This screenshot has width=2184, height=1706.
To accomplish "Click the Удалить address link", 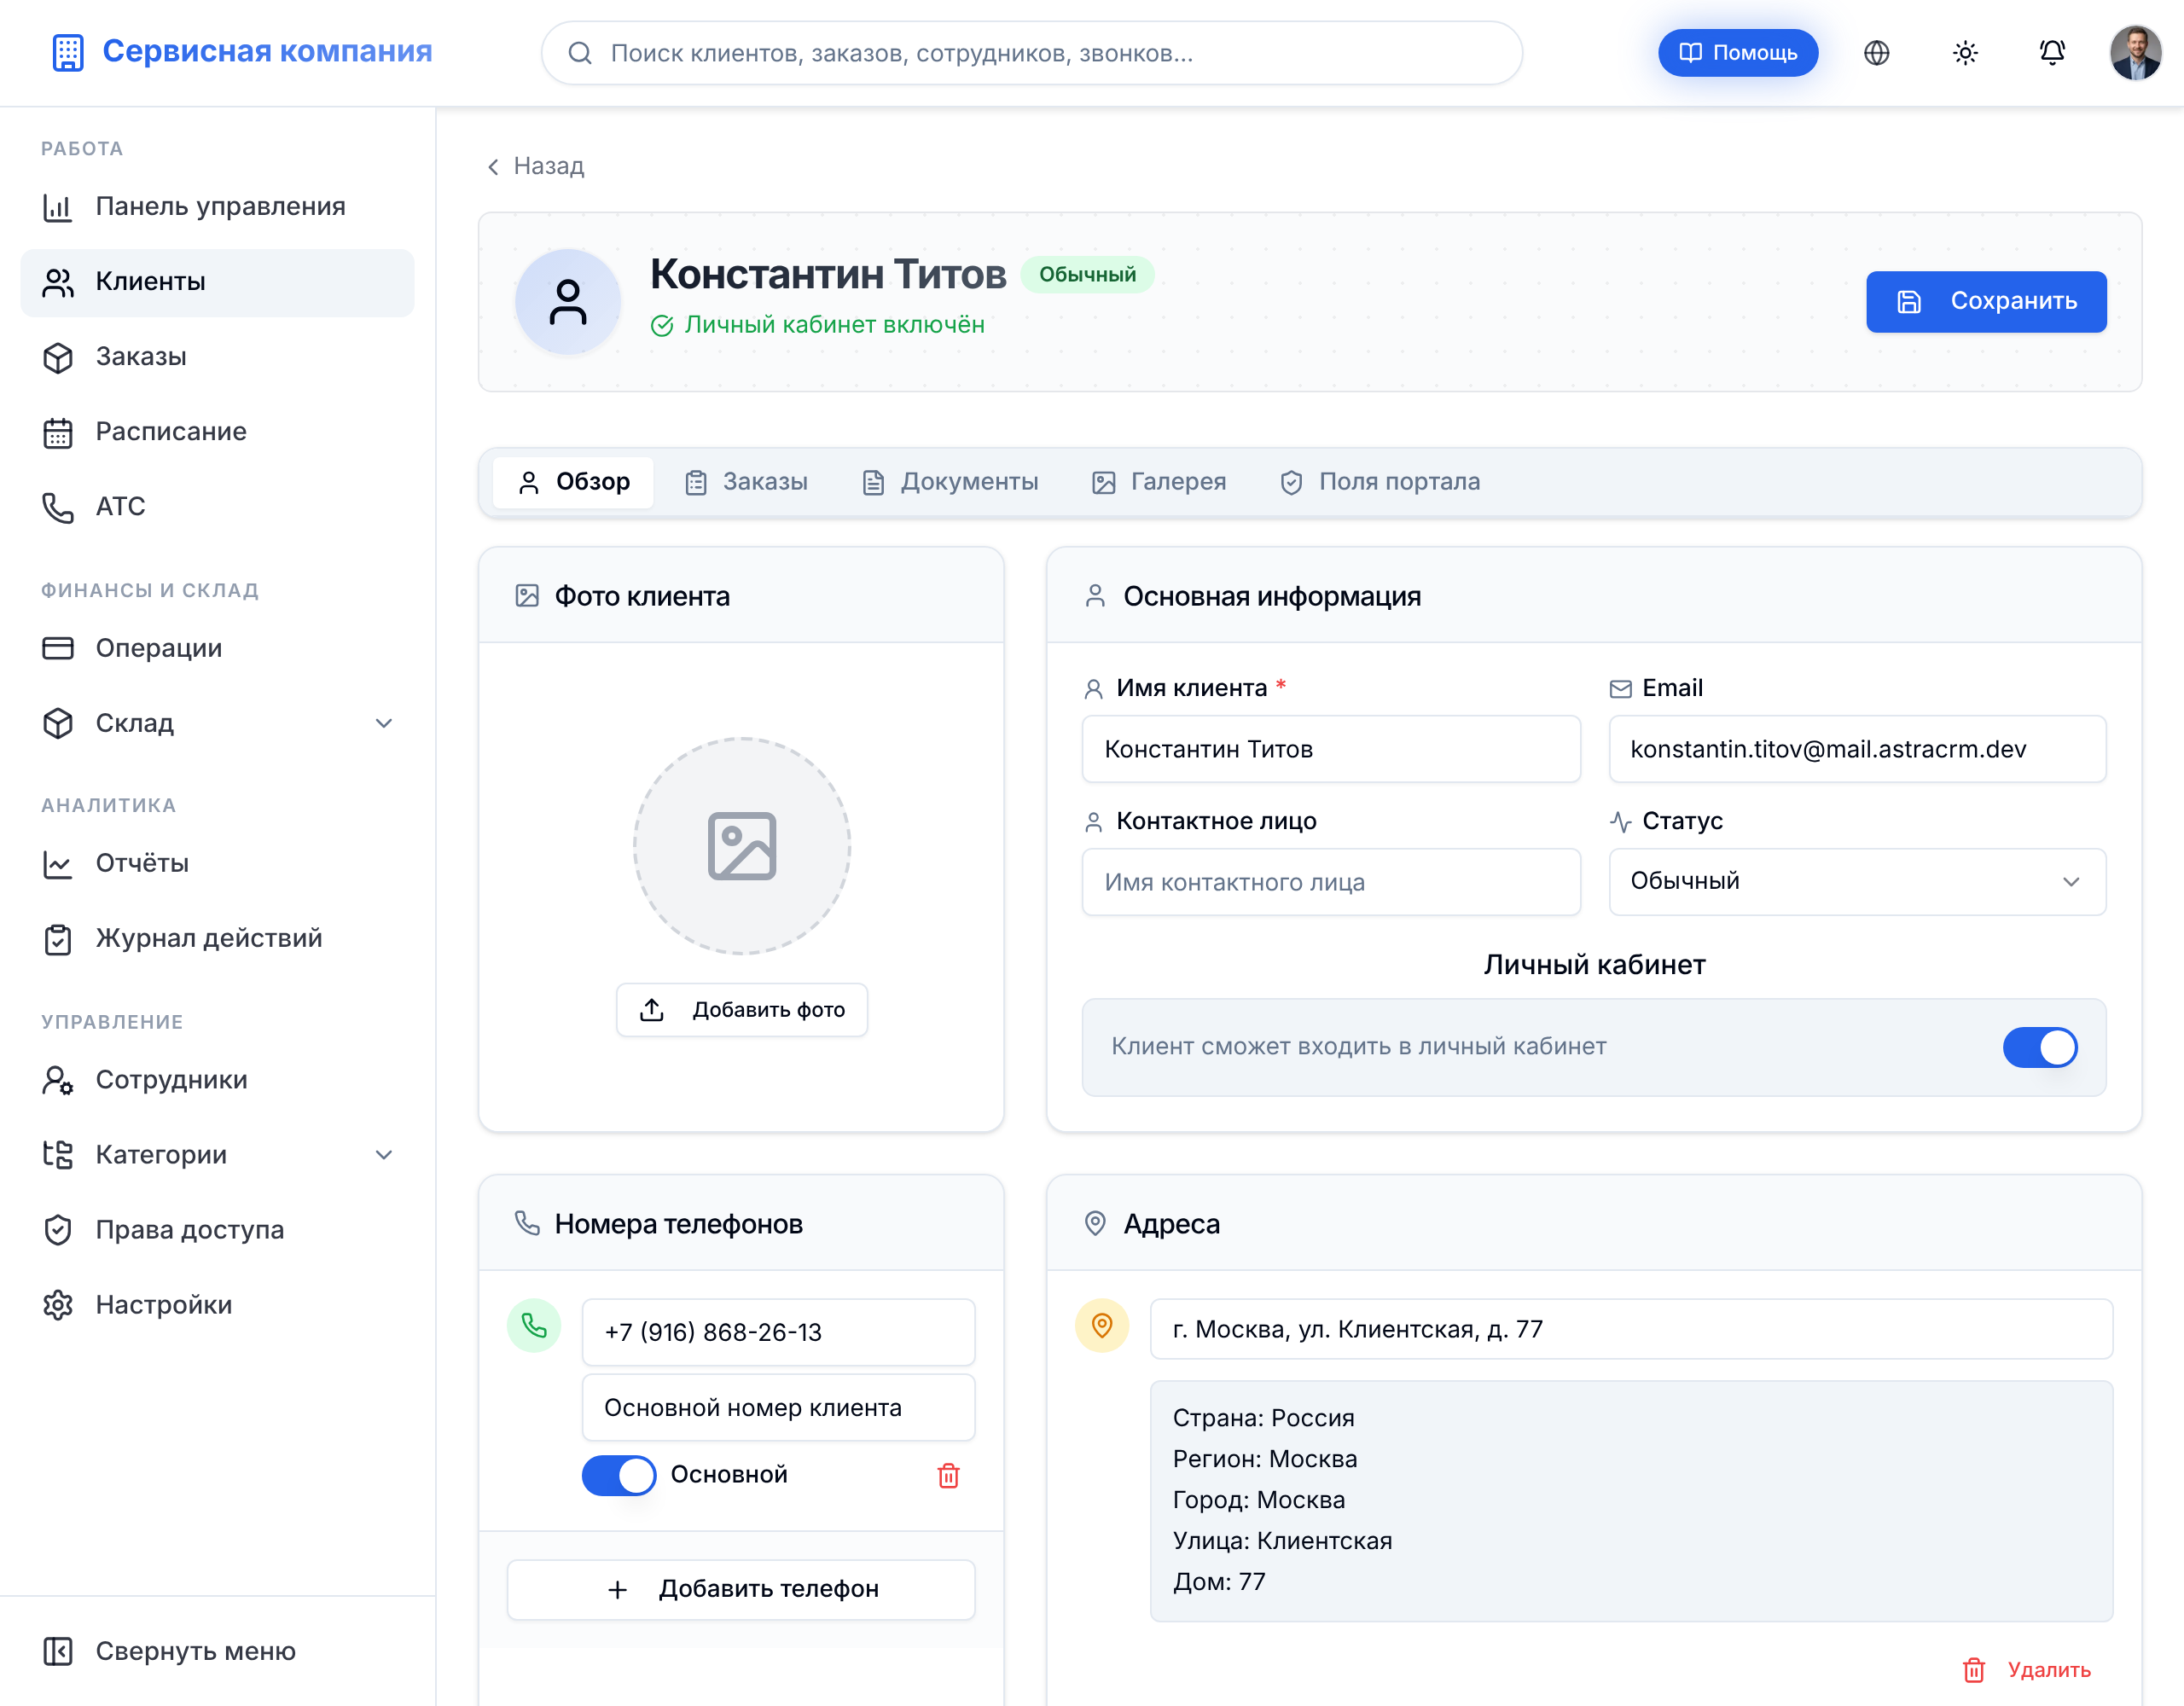I will pos(2027,1670).
